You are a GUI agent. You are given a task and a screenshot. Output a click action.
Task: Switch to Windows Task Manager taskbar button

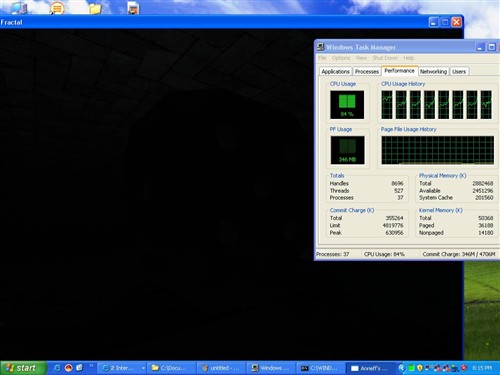271,368
